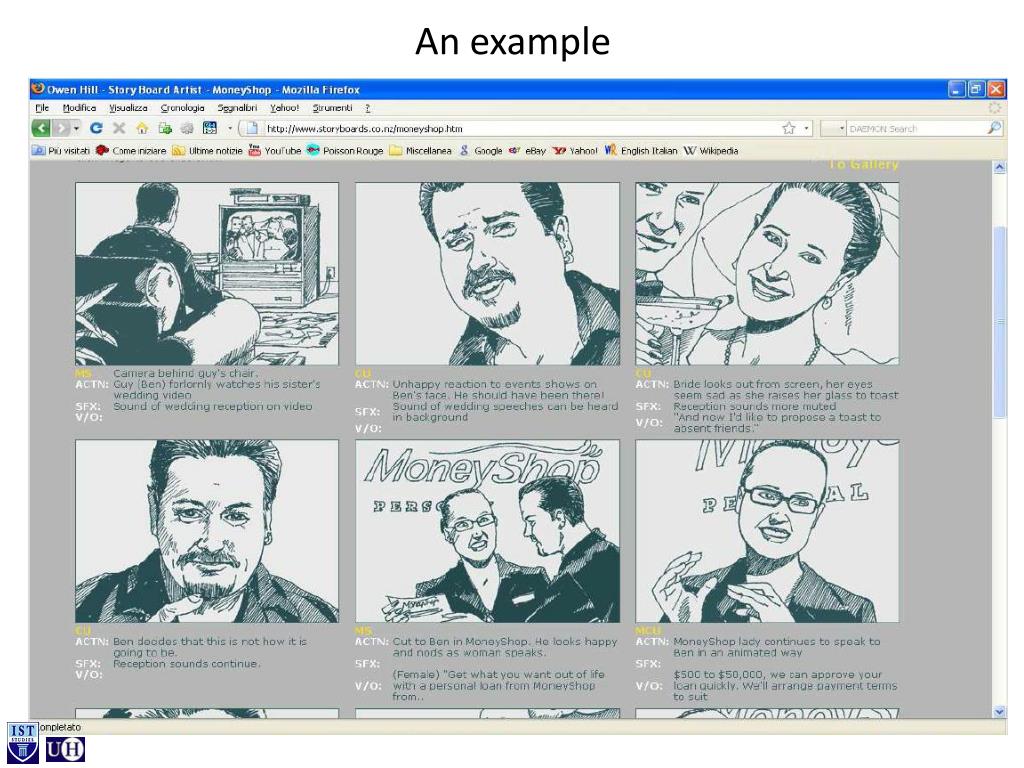The width and height of the screenshot is (1024, 768).
Task: Restore down the Firefox window
Action: [976, 89]
